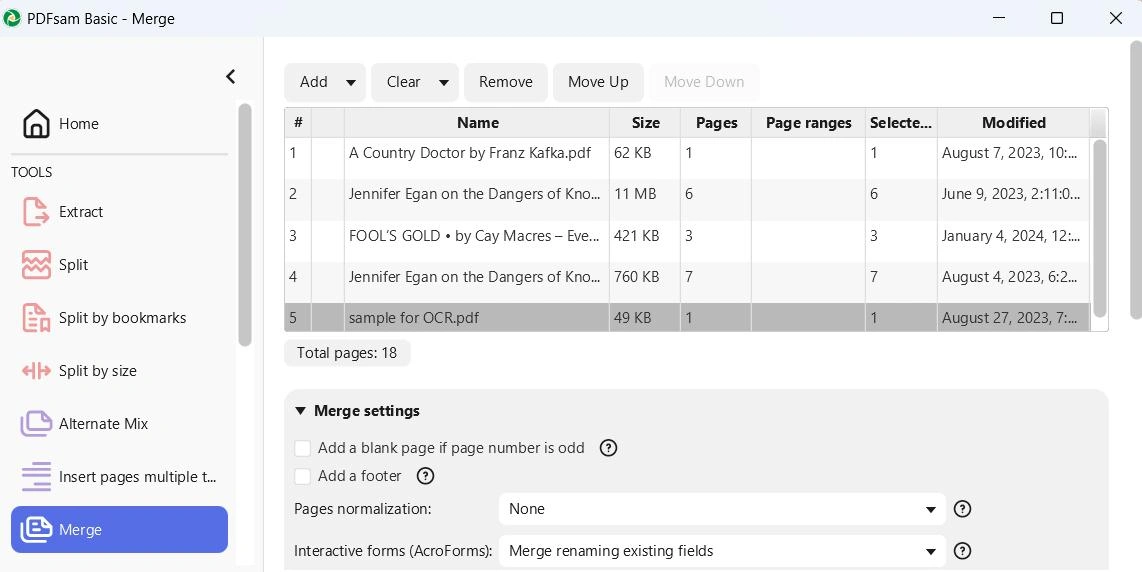This screenshot has width=1142, height=572.
Task: Select Insert pages multiple times icon
Action: 36,477
